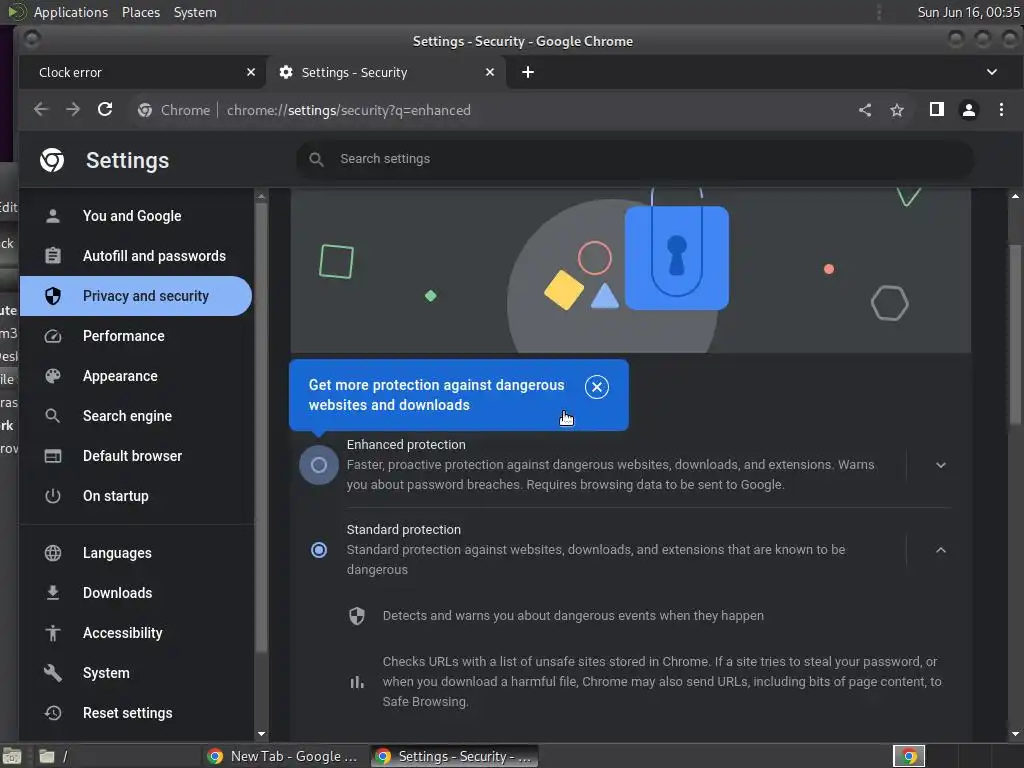The width and height of the screenshot is (1024, 768).
Task: Click the Settings page title
Action: 127,160
